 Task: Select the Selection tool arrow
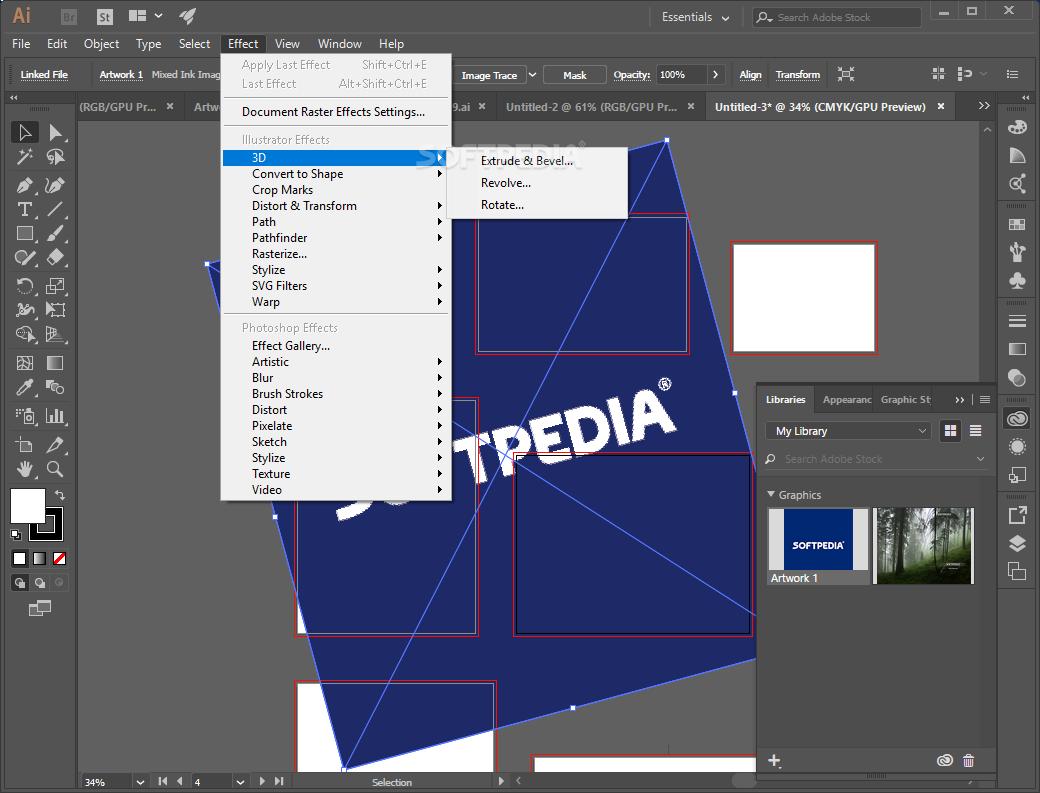tap(25, 133)
